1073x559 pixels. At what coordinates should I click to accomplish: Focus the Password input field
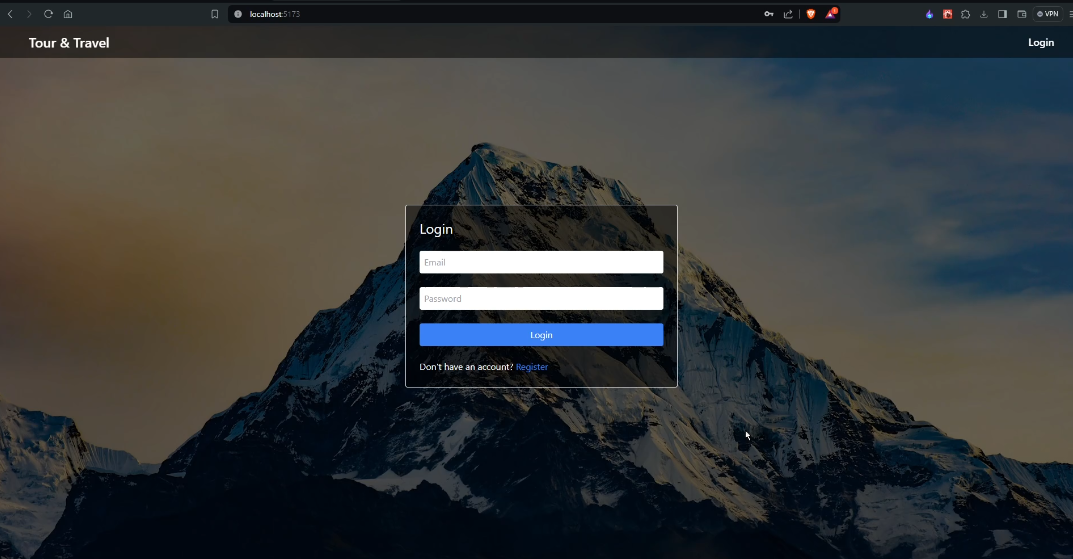(541, 298)
